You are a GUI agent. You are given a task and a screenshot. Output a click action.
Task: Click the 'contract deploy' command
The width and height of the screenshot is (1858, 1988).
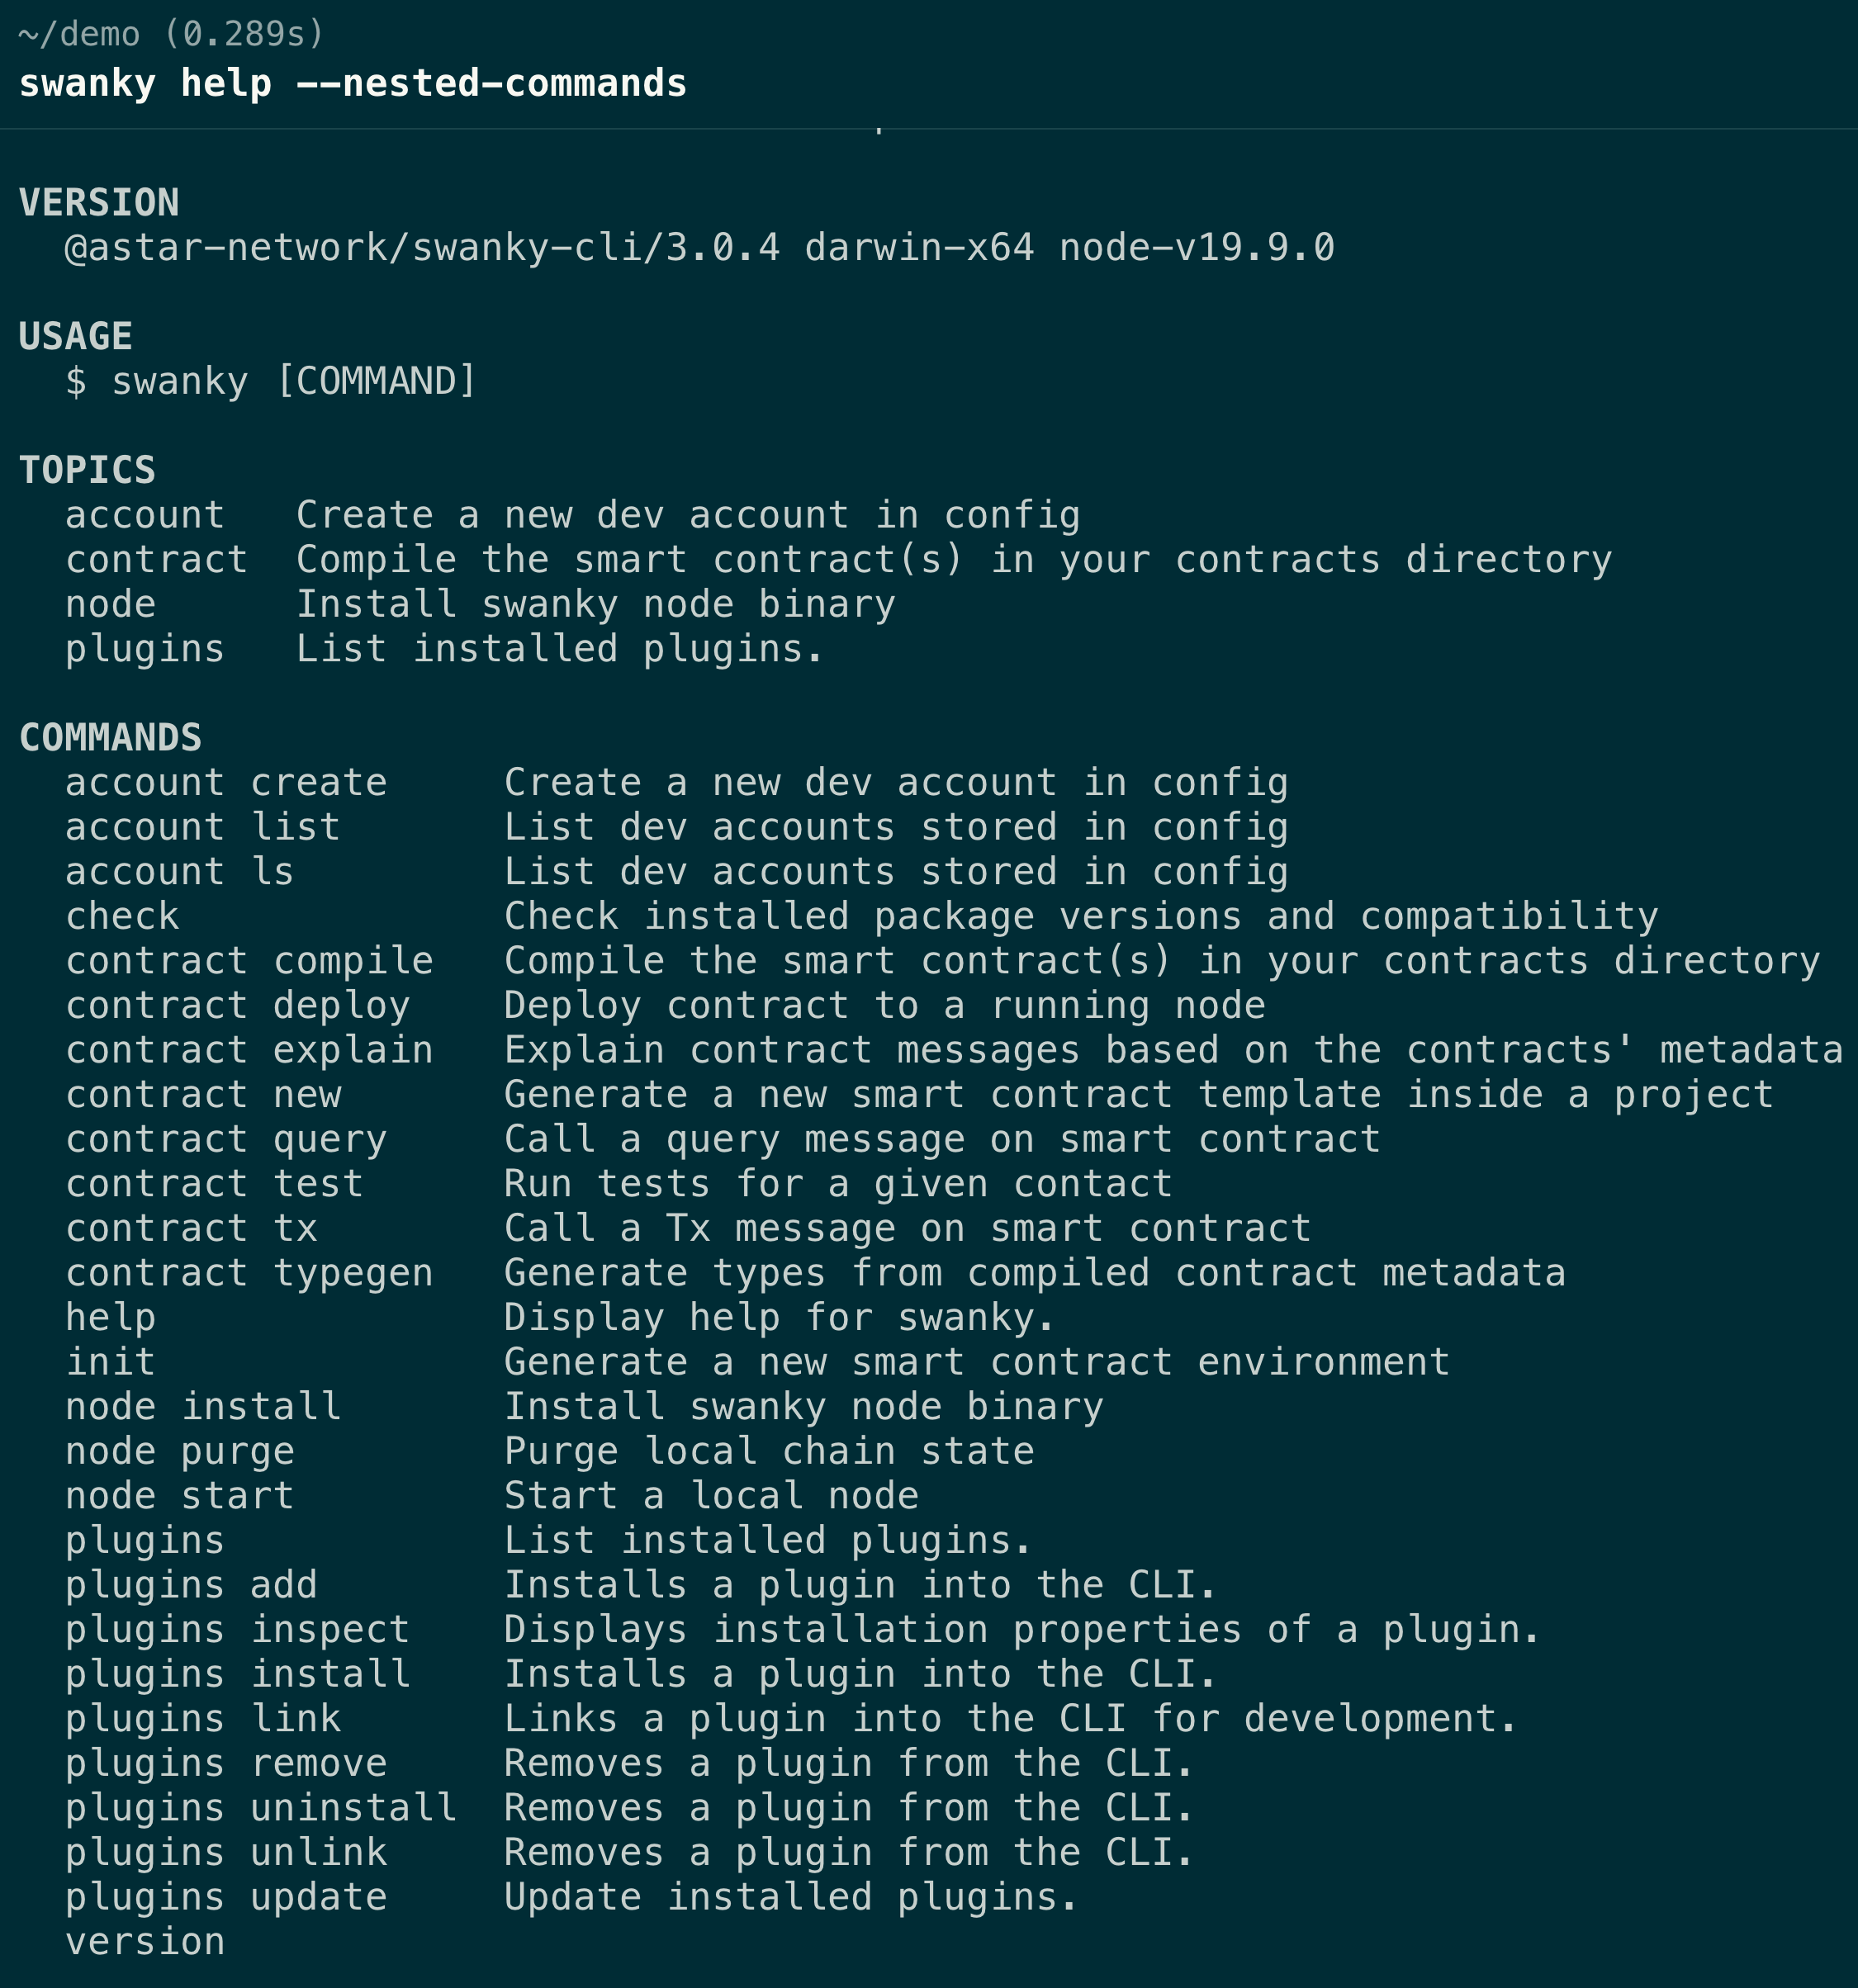[x=238, y=1005]
